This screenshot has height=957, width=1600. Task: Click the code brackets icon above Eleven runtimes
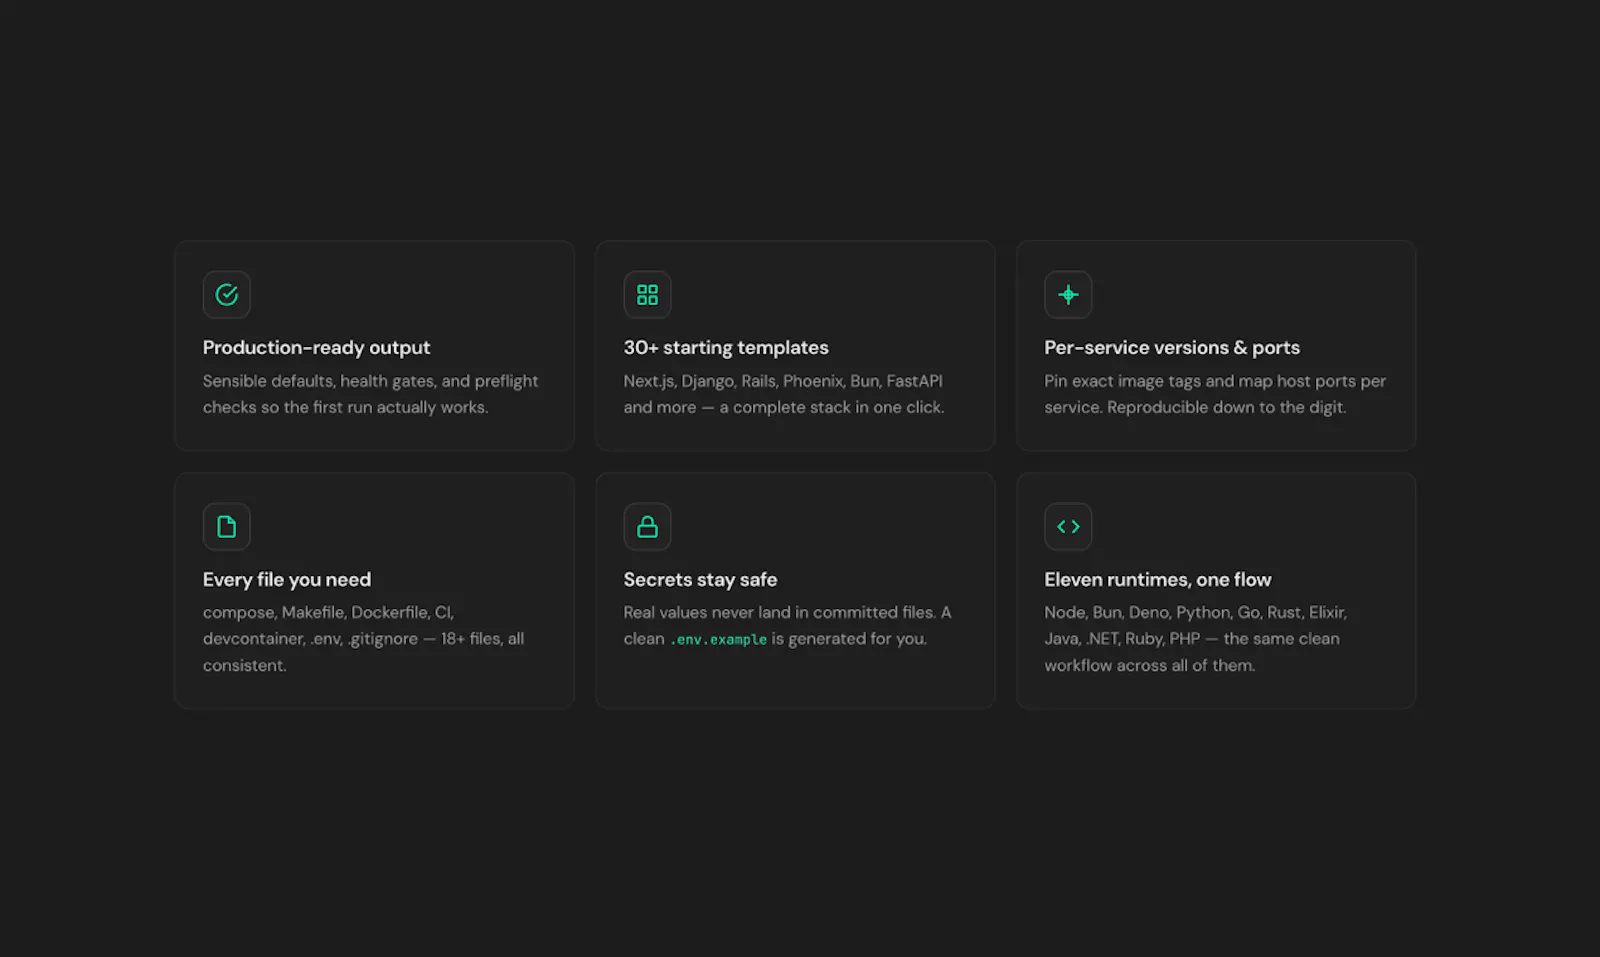(1068, 527)
